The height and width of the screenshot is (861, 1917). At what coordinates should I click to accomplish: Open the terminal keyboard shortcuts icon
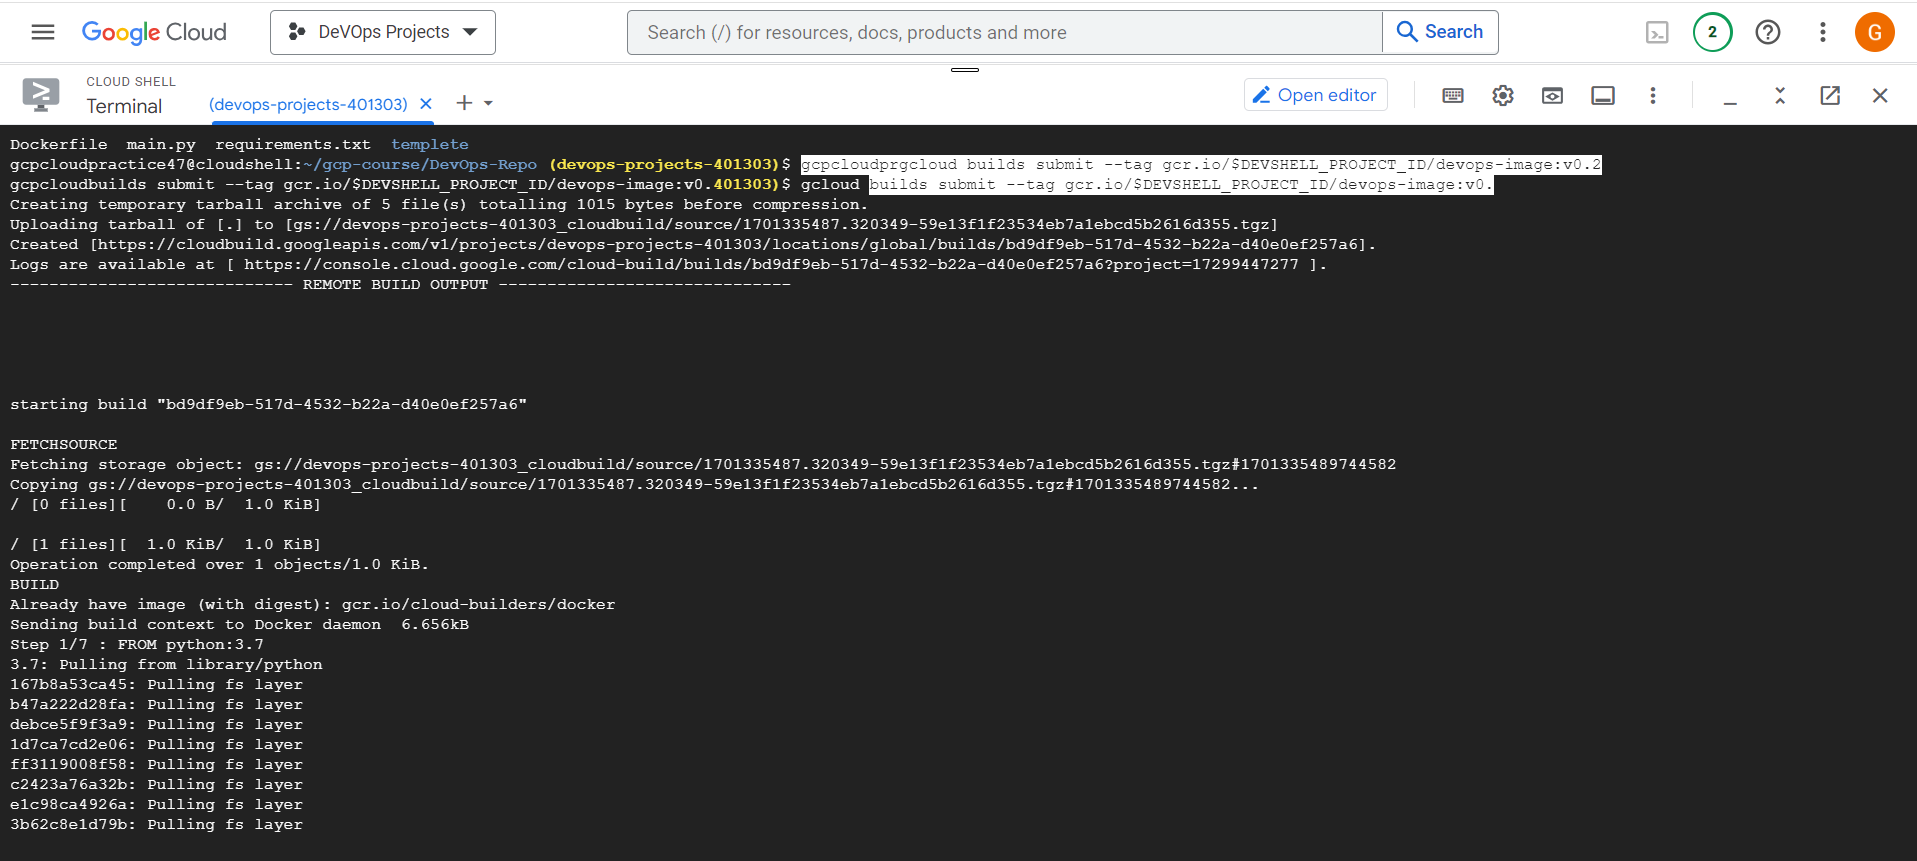[1453, 95]
